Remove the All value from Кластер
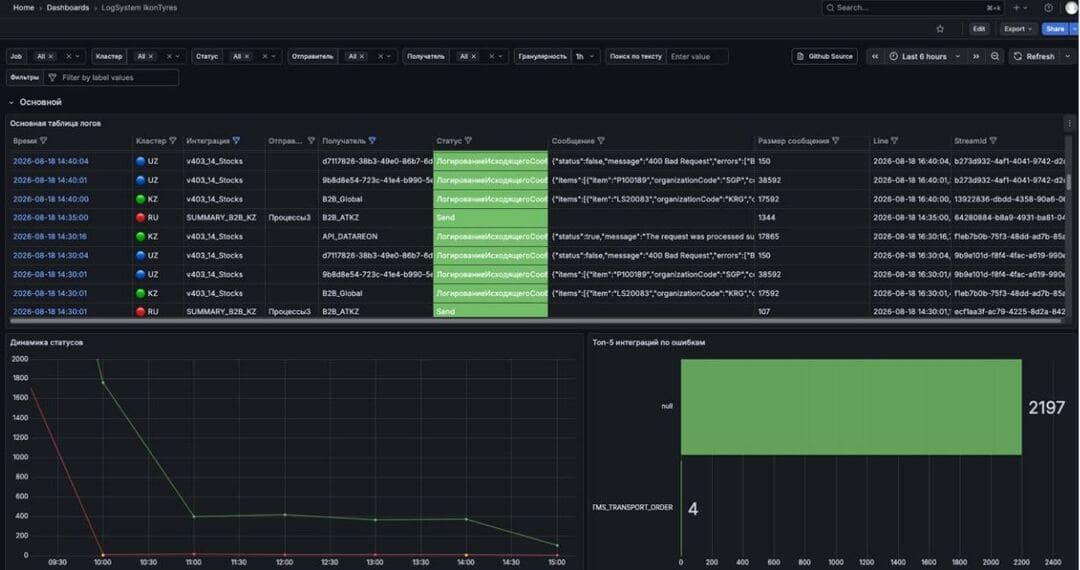This screenshot has width=1080, height=570. (x=151, y=56)
